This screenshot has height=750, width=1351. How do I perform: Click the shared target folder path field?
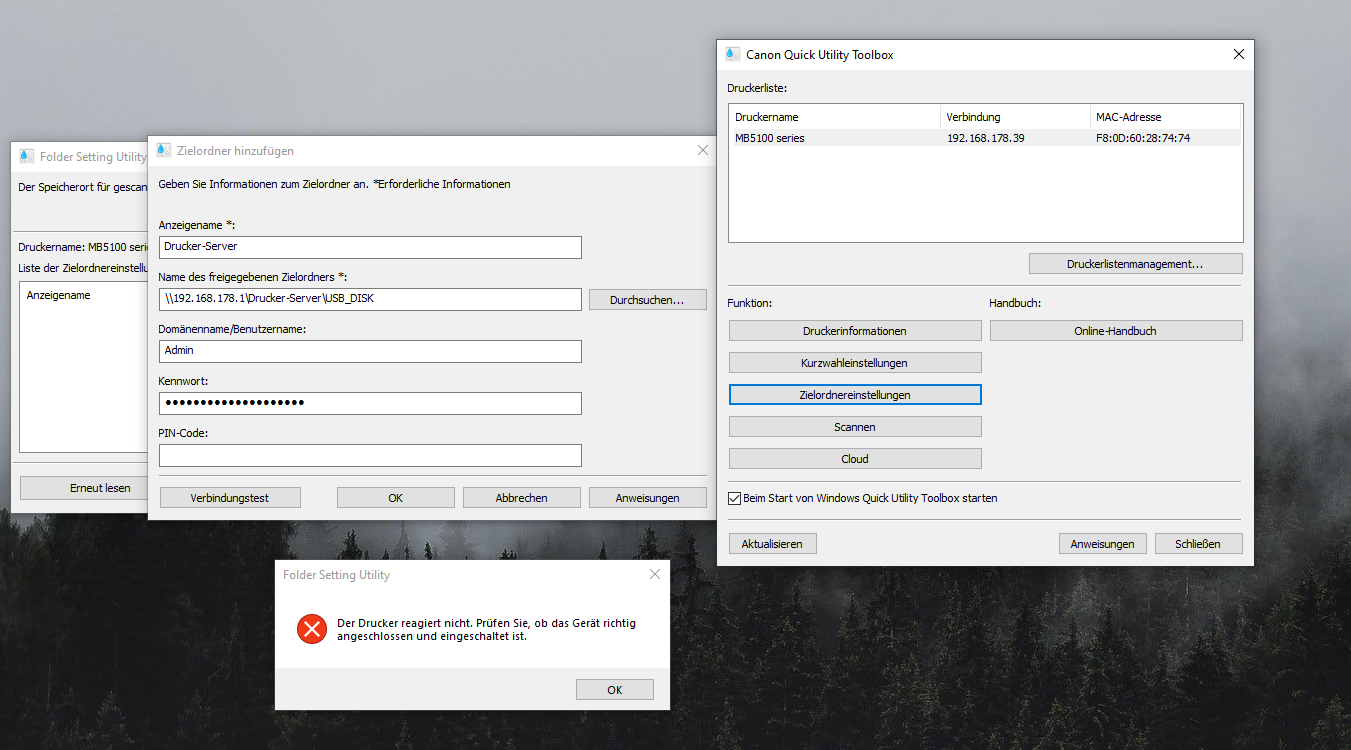coord(370,299)
